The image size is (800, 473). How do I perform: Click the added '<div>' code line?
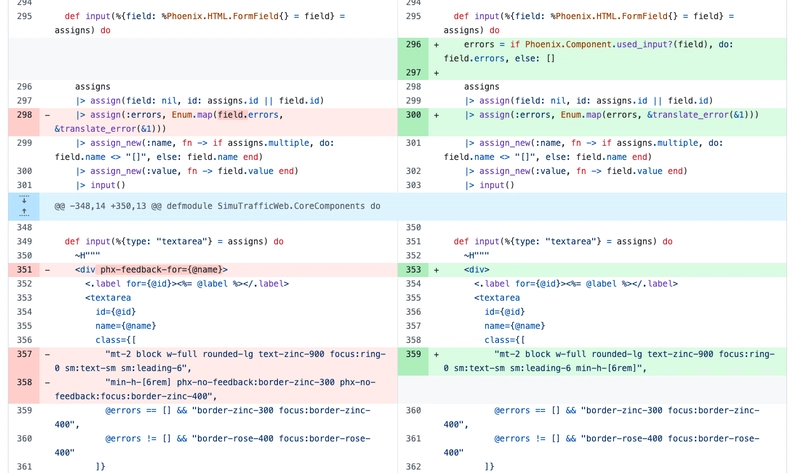[477, 269]
